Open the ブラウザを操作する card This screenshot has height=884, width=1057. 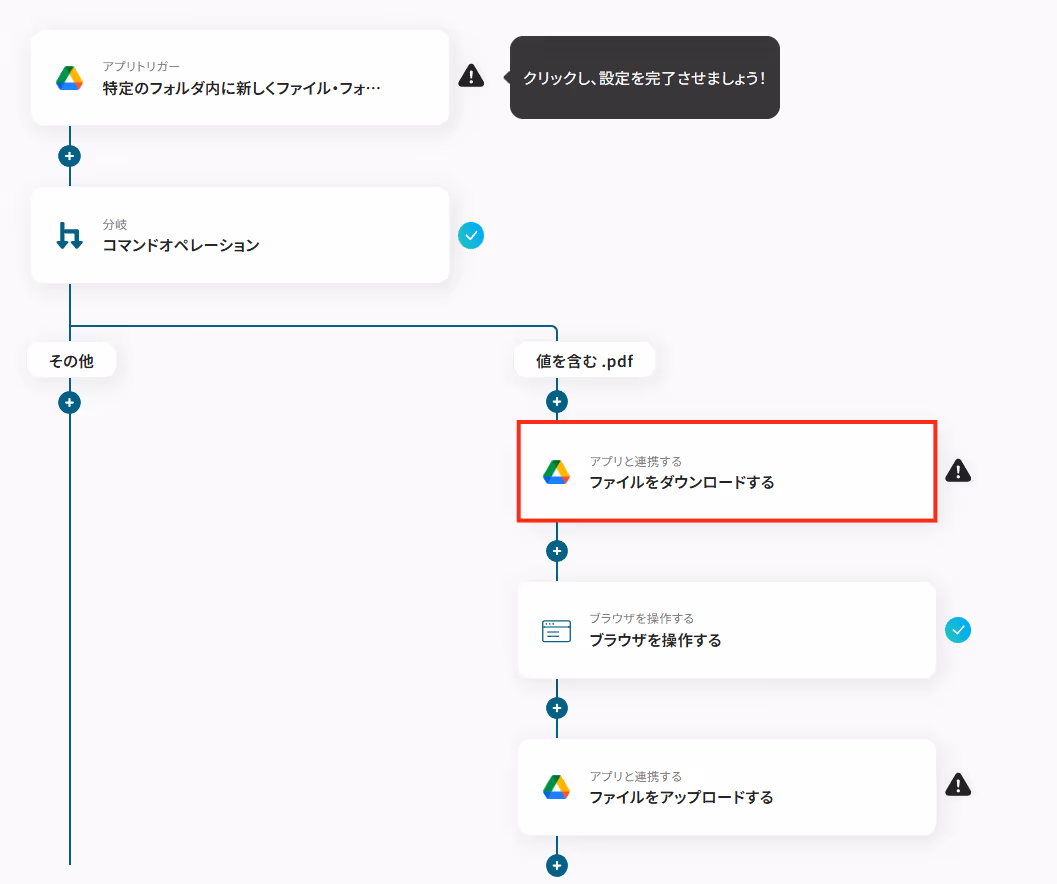(x=727, y=630)
